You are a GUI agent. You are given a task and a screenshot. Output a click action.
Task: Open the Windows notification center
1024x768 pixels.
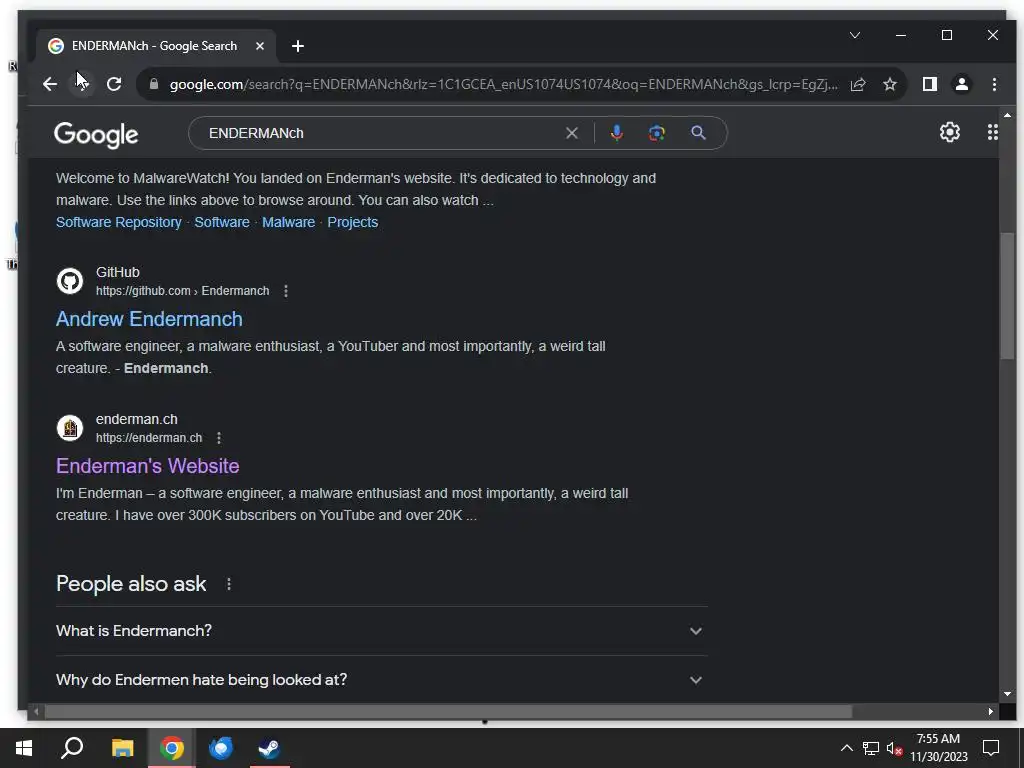[991, 748]
